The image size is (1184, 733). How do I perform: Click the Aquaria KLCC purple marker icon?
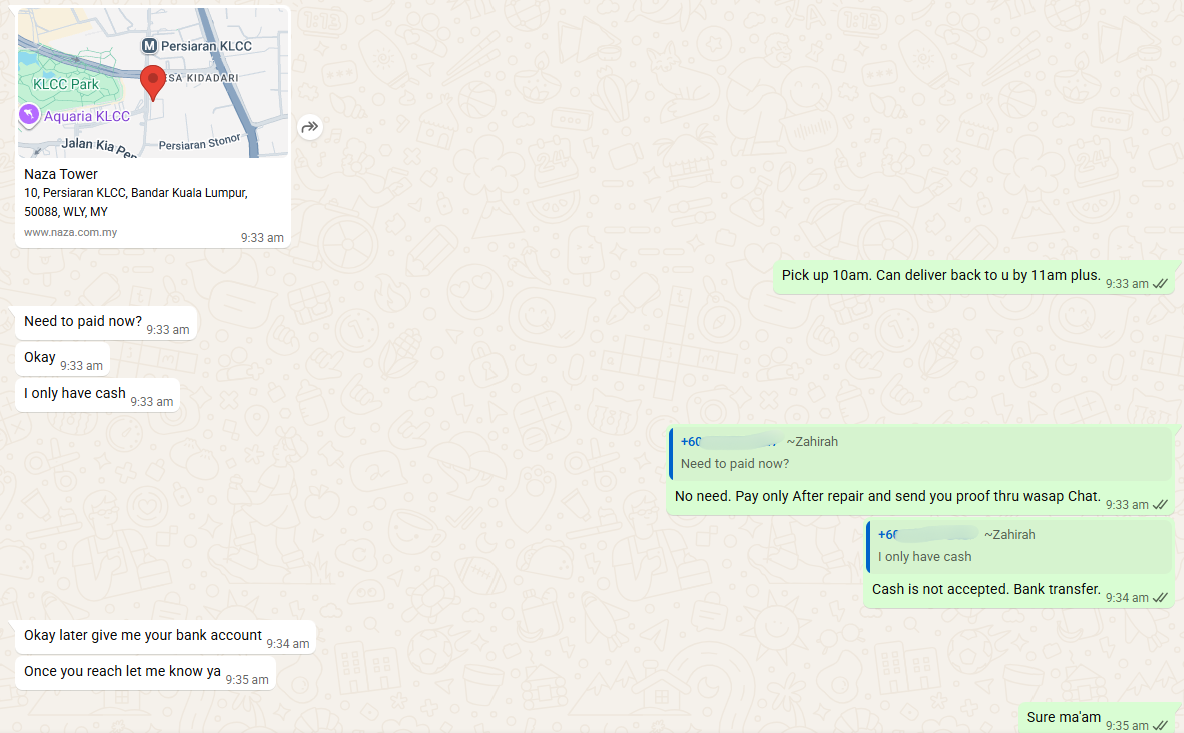pyautogui.click(x=29, y=115)
